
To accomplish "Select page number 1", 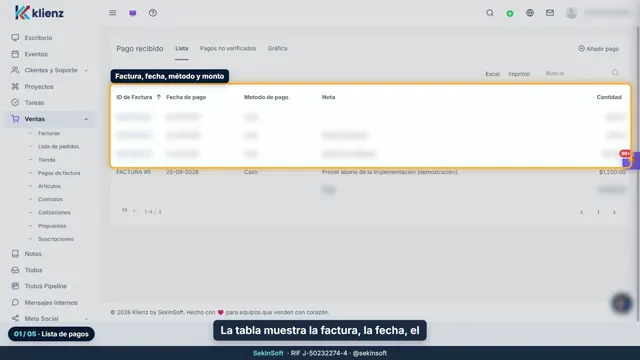I will coord(598,212).
